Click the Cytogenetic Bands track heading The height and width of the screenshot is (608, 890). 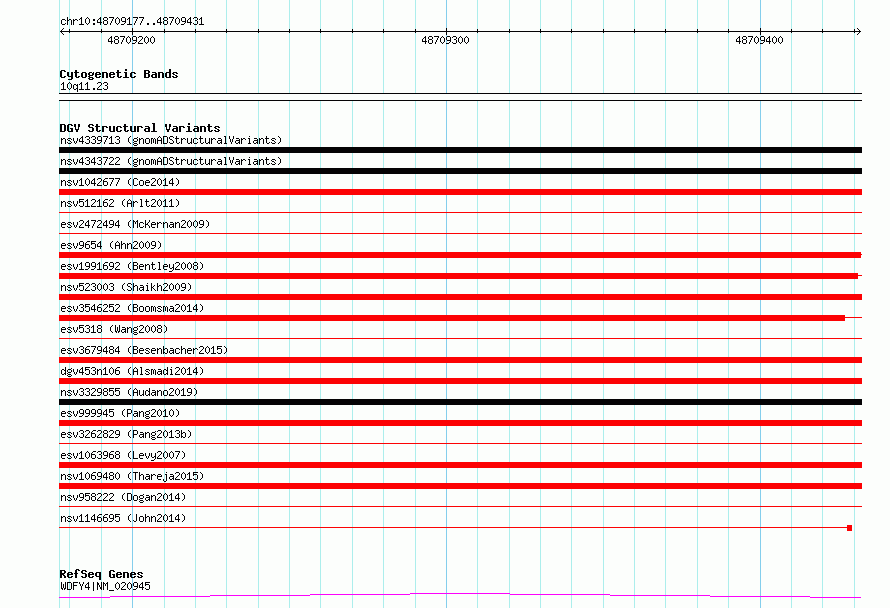coord(119,74)
